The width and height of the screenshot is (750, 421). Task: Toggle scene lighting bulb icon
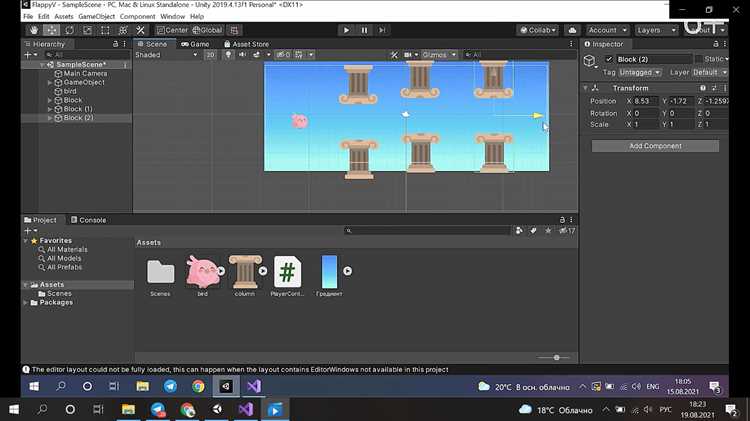click(228, 55)
